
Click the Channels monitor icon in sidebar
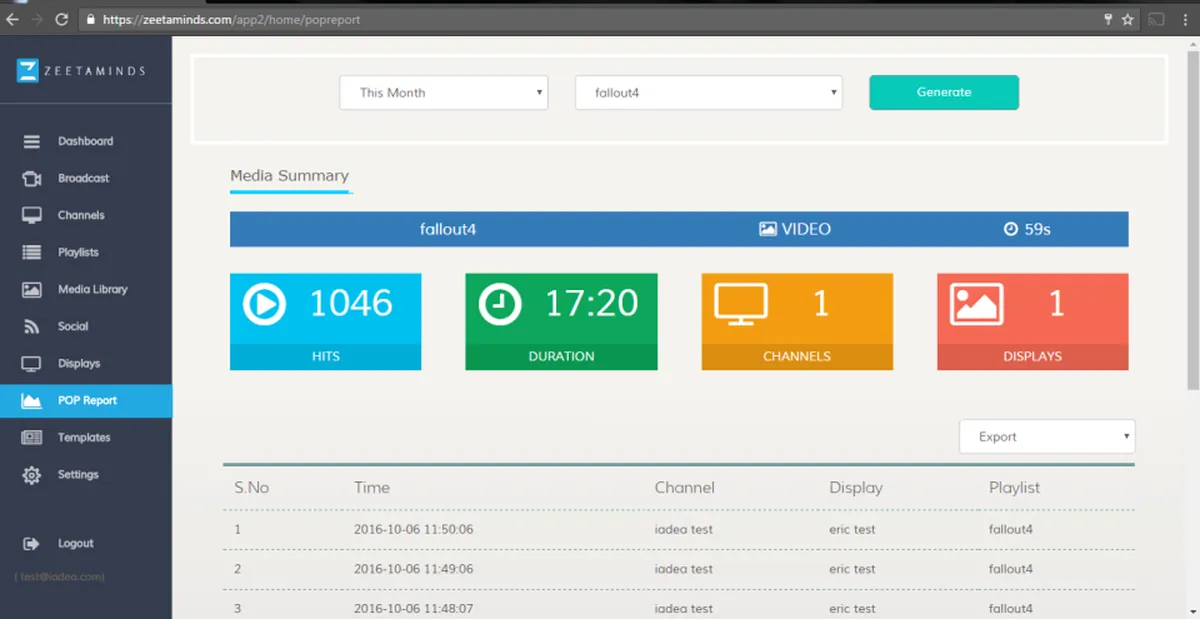pyautogui.click(x=32, y=216)
